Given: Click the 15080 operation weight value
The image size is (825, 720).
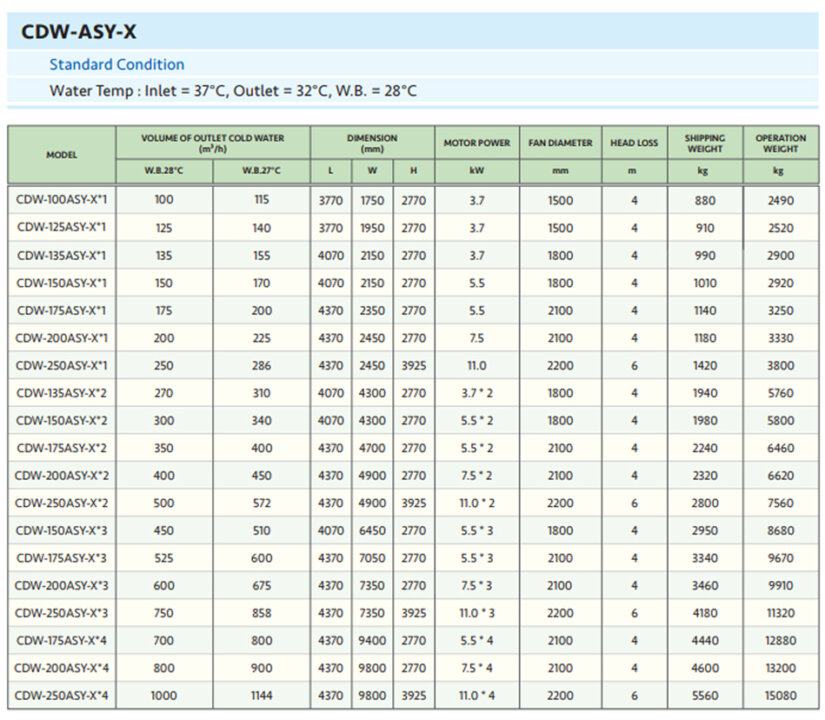Looking at the screenshot, I should pos(780,695).
